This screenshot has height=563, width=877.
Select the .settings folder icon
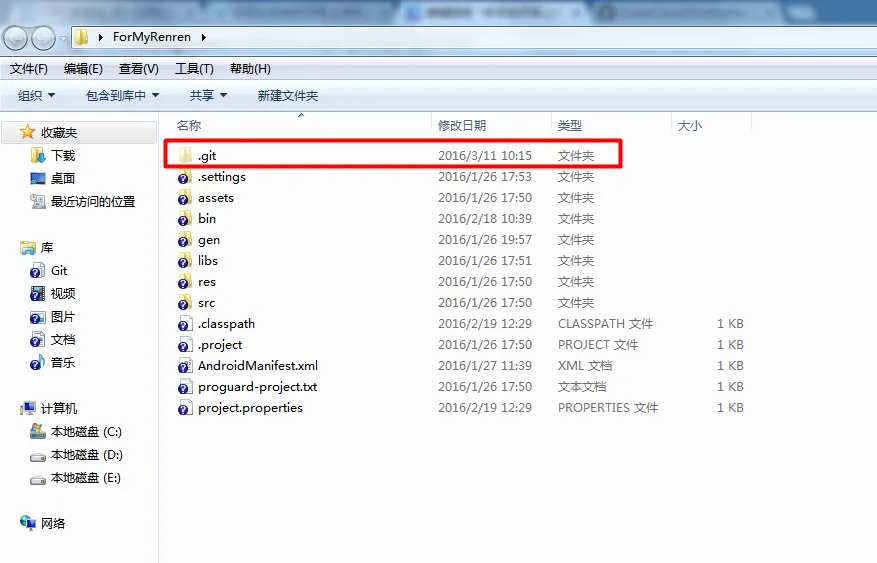[x=185, y=177]
